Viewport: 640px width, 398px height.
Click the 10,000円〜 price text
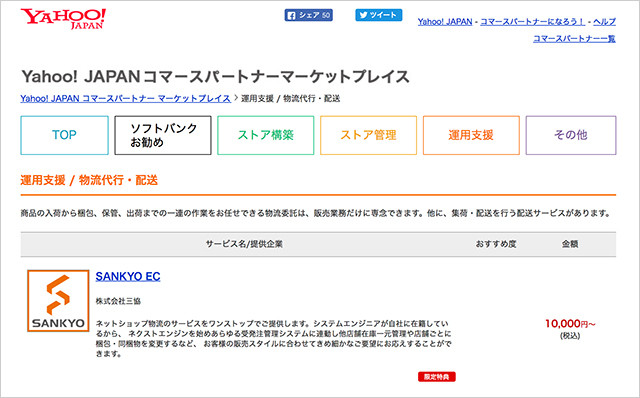(570, 324)
